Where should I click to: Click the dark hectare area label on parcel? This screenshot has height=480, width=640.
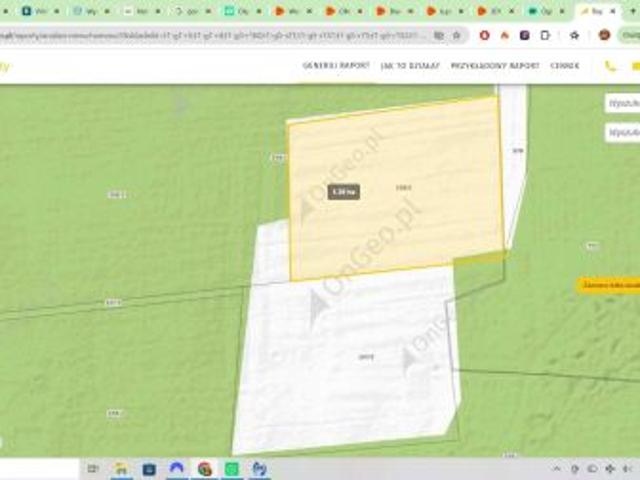344,191
